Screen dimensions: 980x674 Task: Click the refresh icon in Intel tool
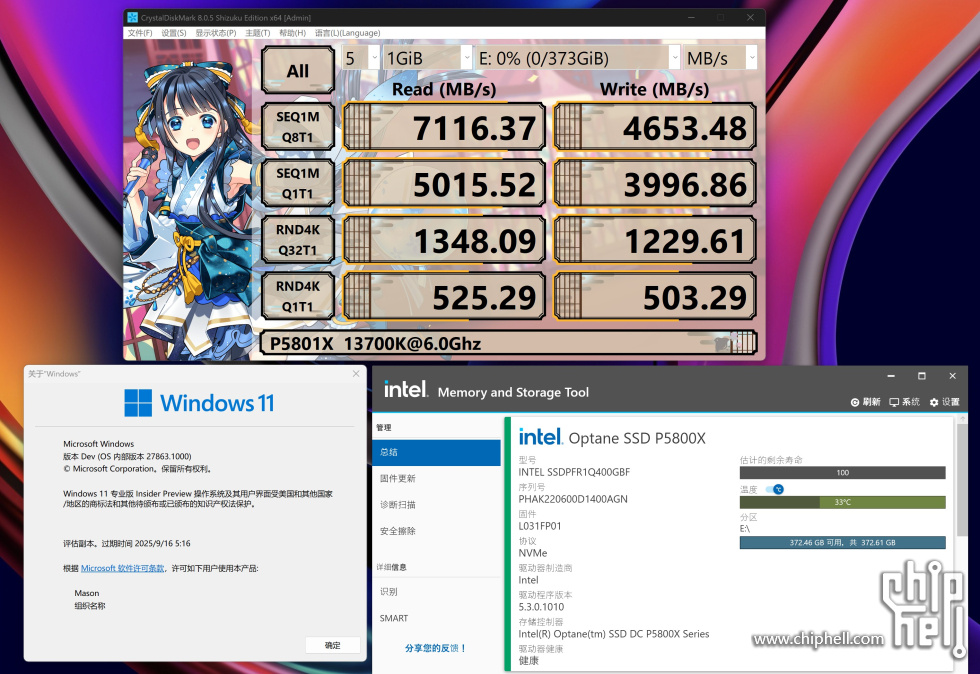[x=854, y=402]
